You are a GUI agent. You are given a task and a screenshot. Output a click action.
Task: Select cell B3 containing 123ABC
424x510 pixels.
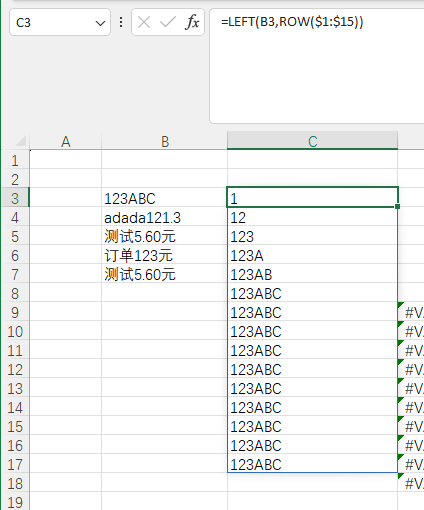click(x=165, y=199)
